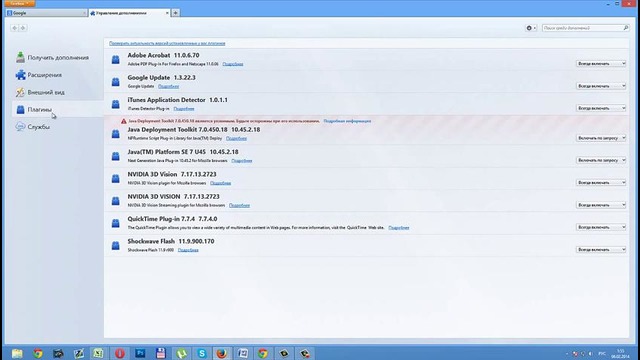Viewport: 640px width, 360px height.
Task: Open Подробнее link for Google Update
Action: point(168,87)
